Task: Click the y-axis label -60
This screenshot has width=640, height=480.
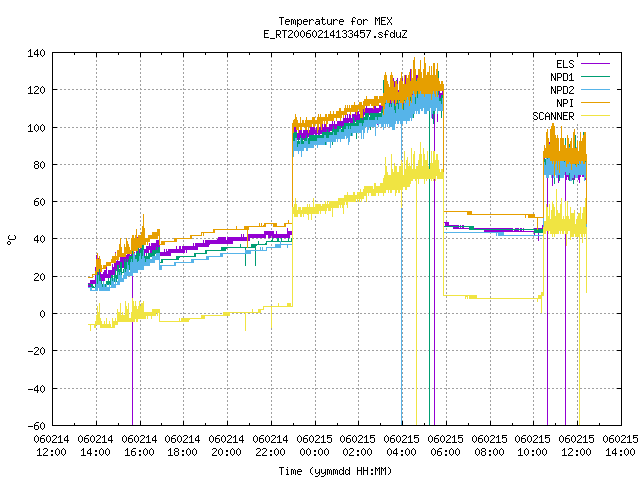Action: click(x=36, y=426)
